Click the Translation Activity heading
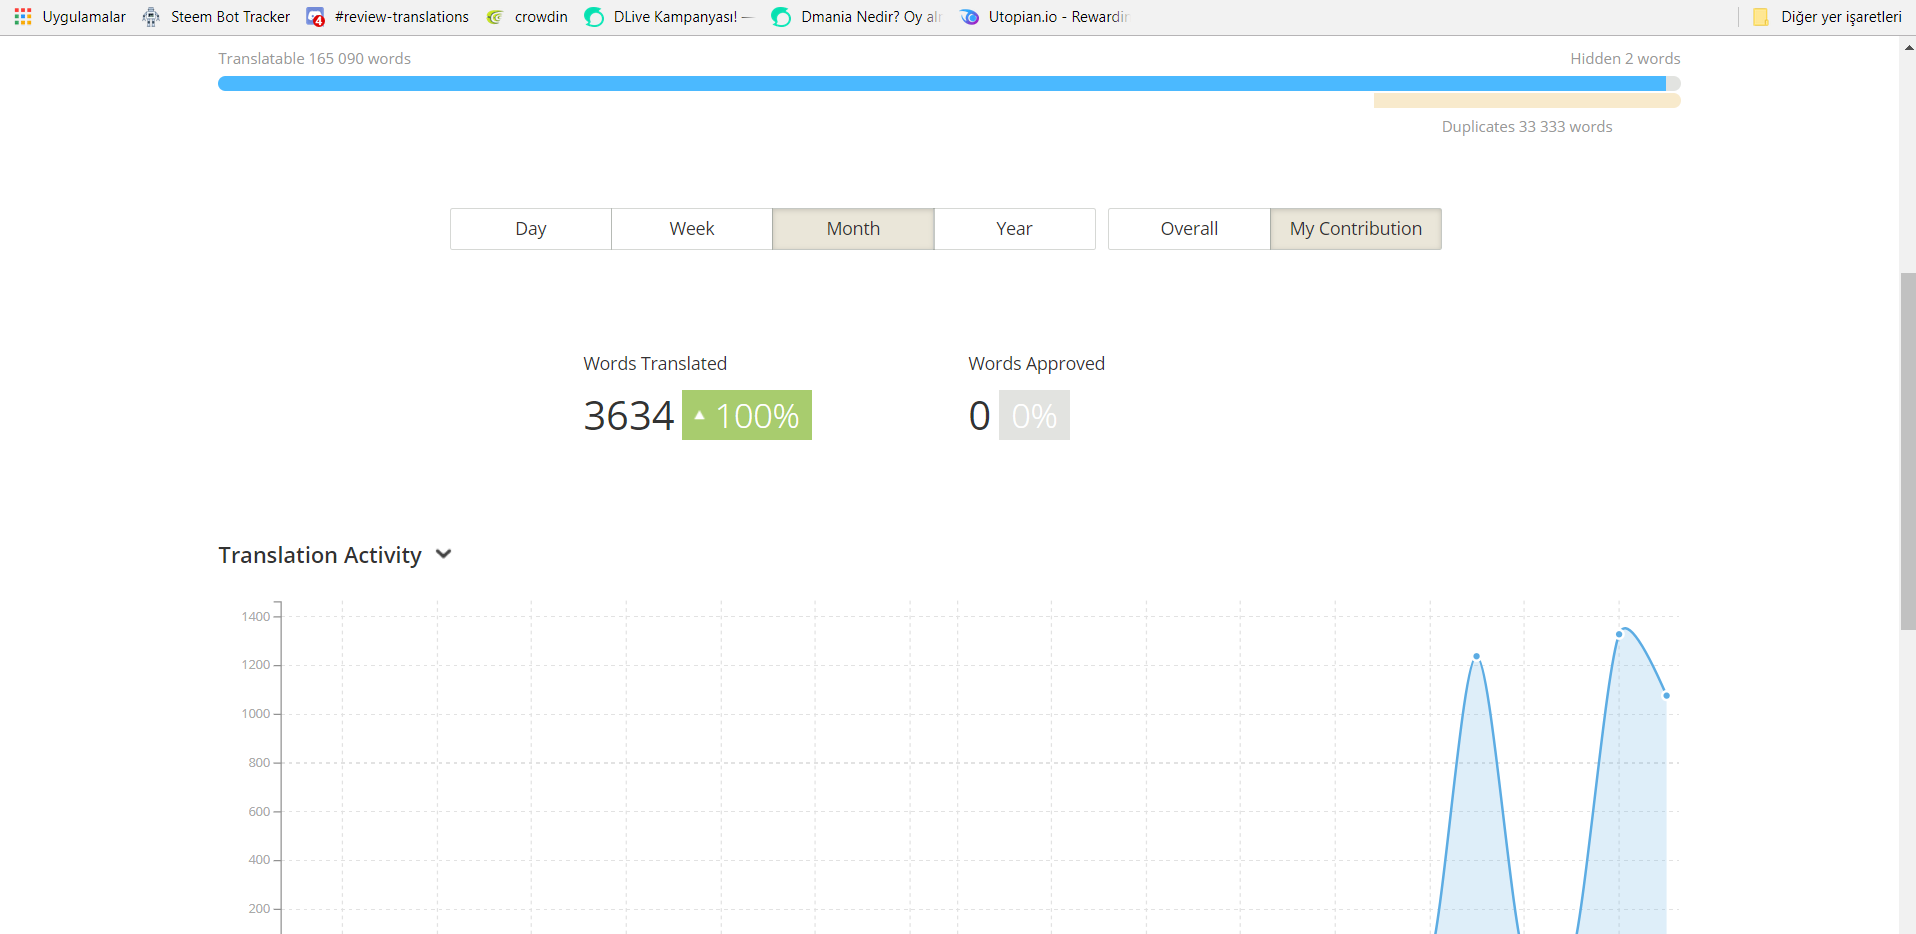The height and width of the screenshot is (934, 1916). click(320, 555)
